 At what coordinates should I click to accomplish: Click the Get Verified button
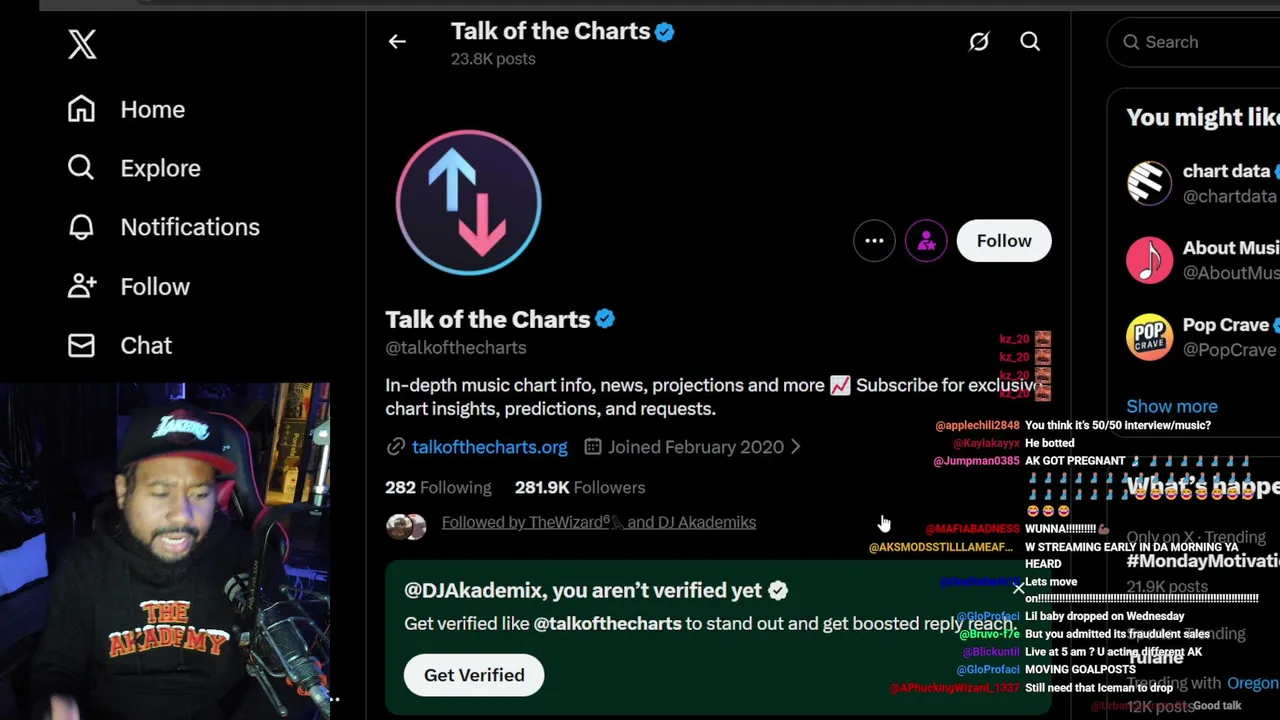474,675
